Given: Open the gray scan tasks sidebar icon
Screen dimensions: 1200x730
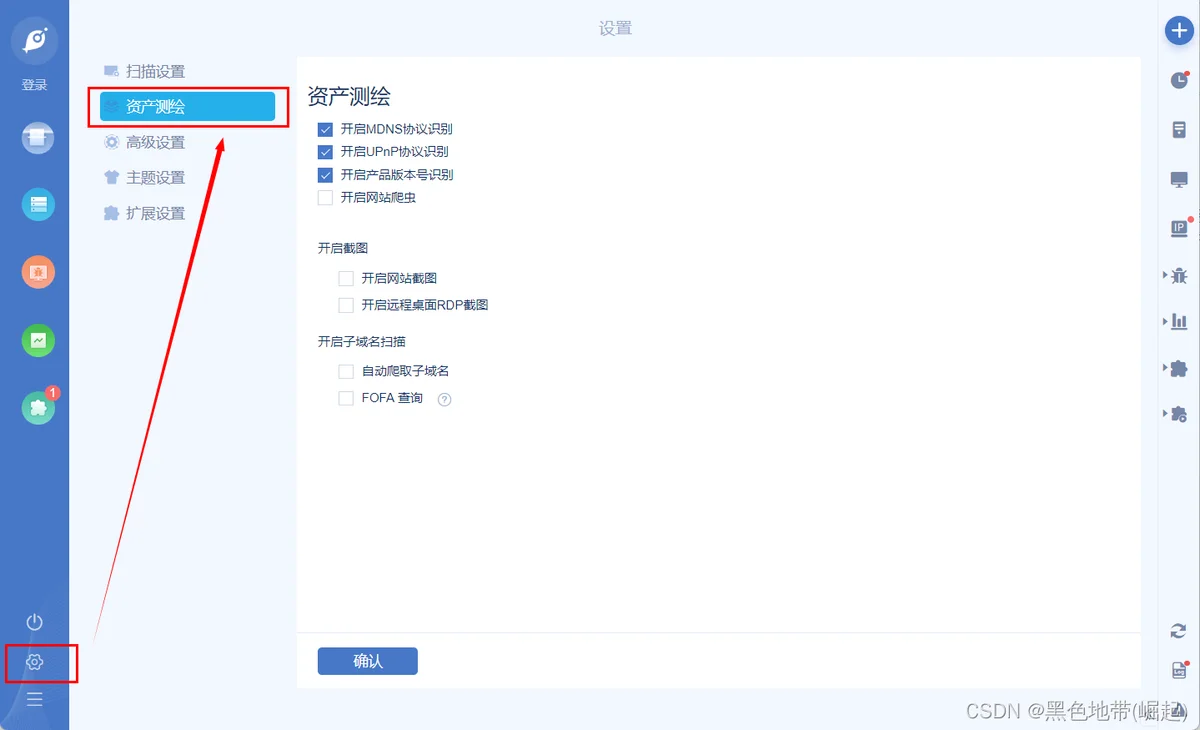Looking at the screenshot, I should pyautogui.click(x=38, y=137).
